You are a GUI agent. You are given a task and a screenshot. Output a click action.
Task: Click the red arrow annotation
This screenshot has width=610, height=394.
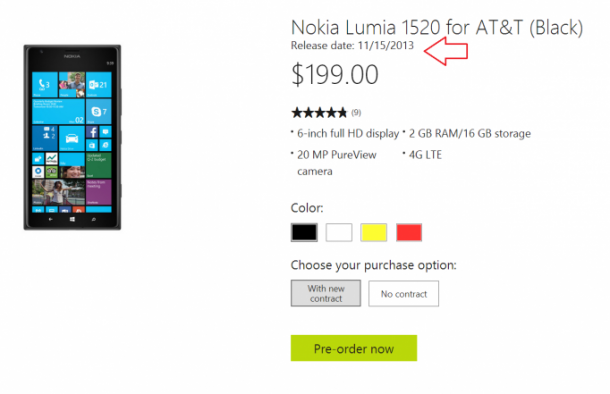pos(446,51)
